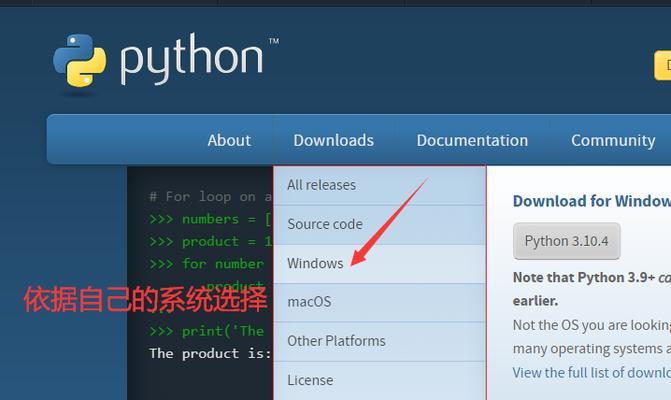Open View the full list of downloads link
The height and width of the screenshot is (400, 671).
[591, 373]
